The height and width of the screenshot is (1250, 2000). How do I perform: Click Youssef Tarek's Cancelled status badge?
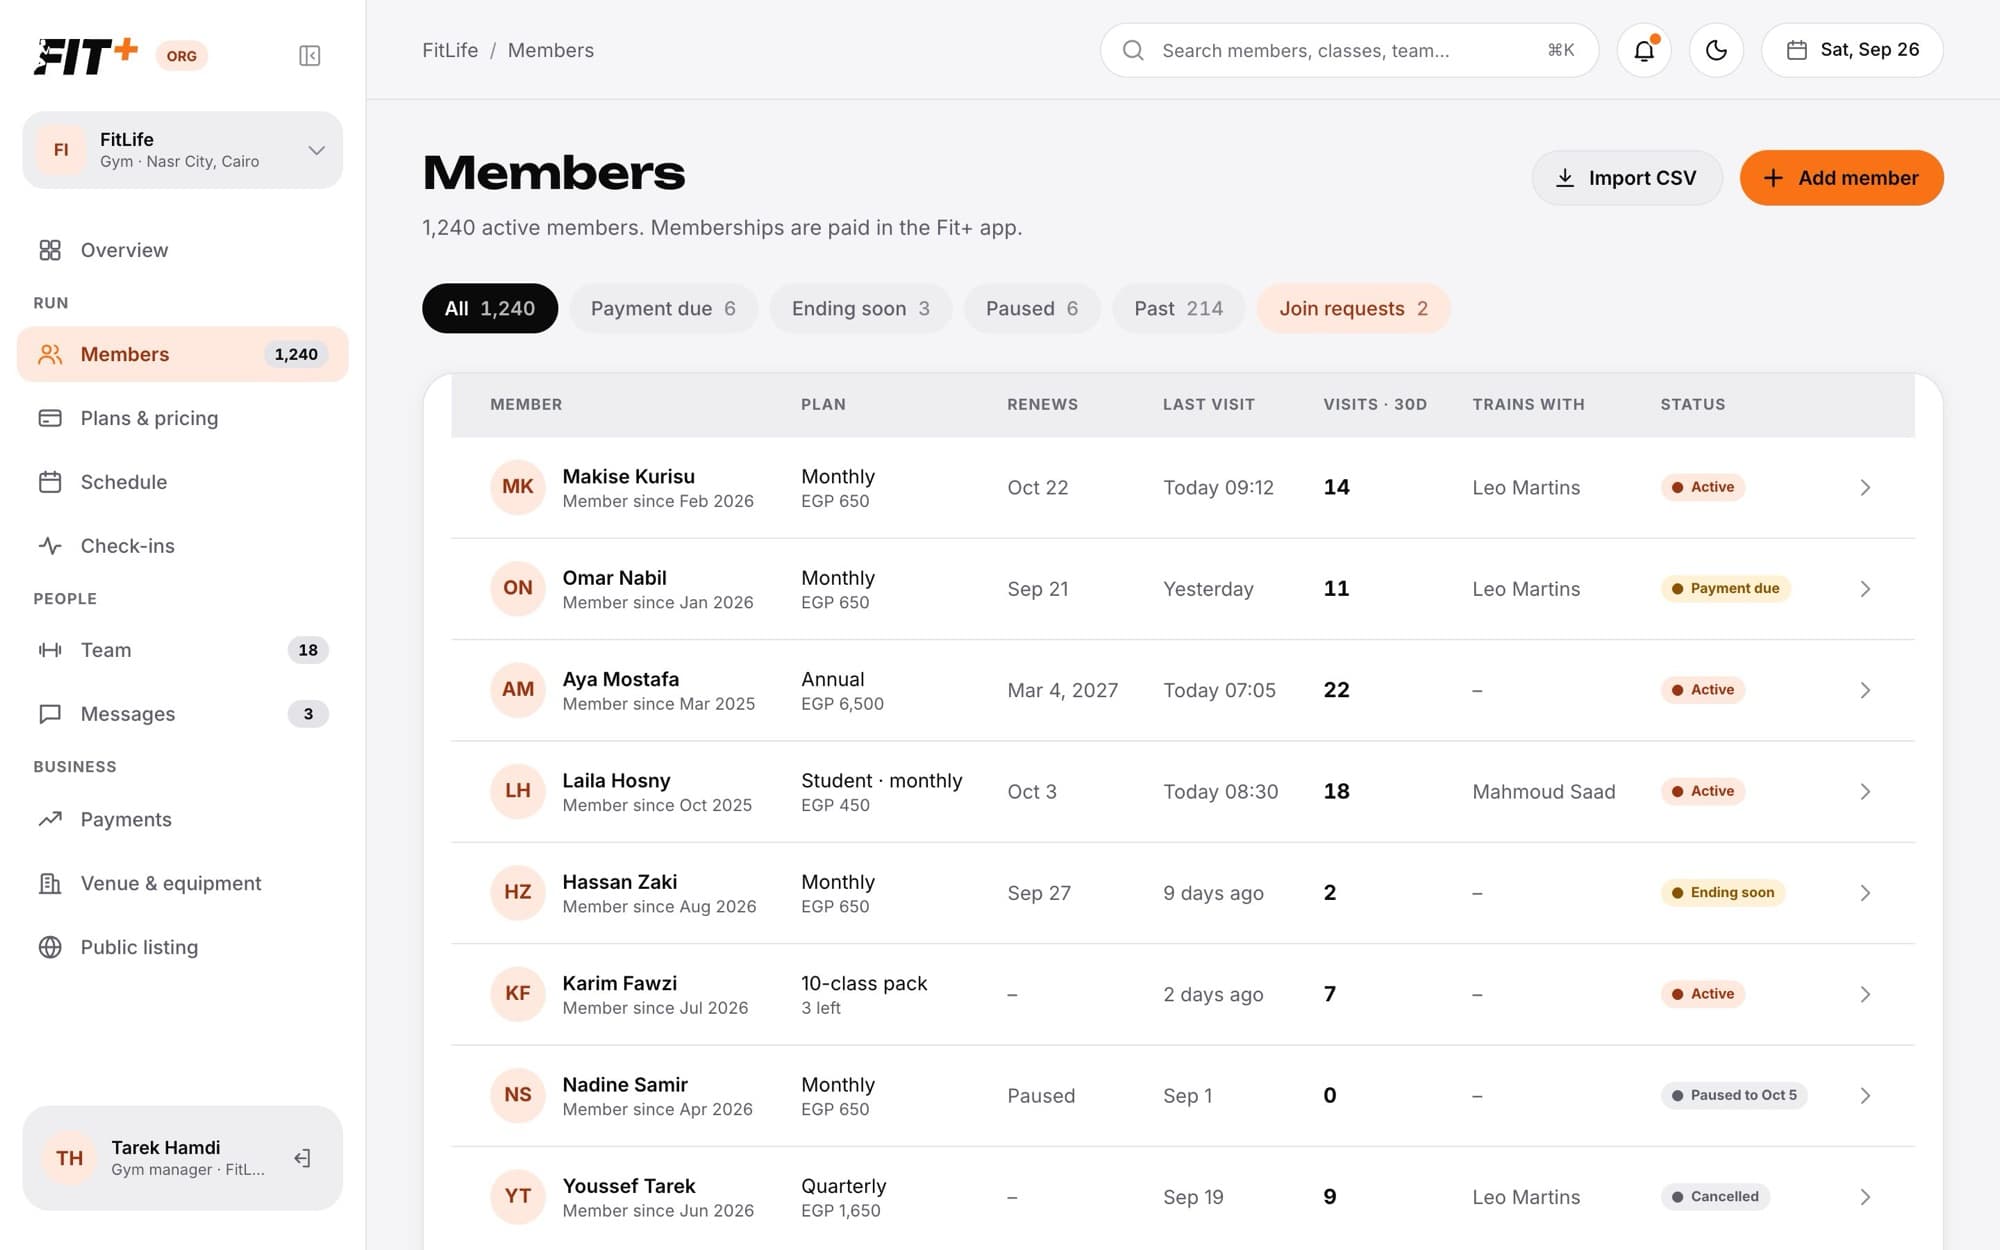click(1715, 1196)
